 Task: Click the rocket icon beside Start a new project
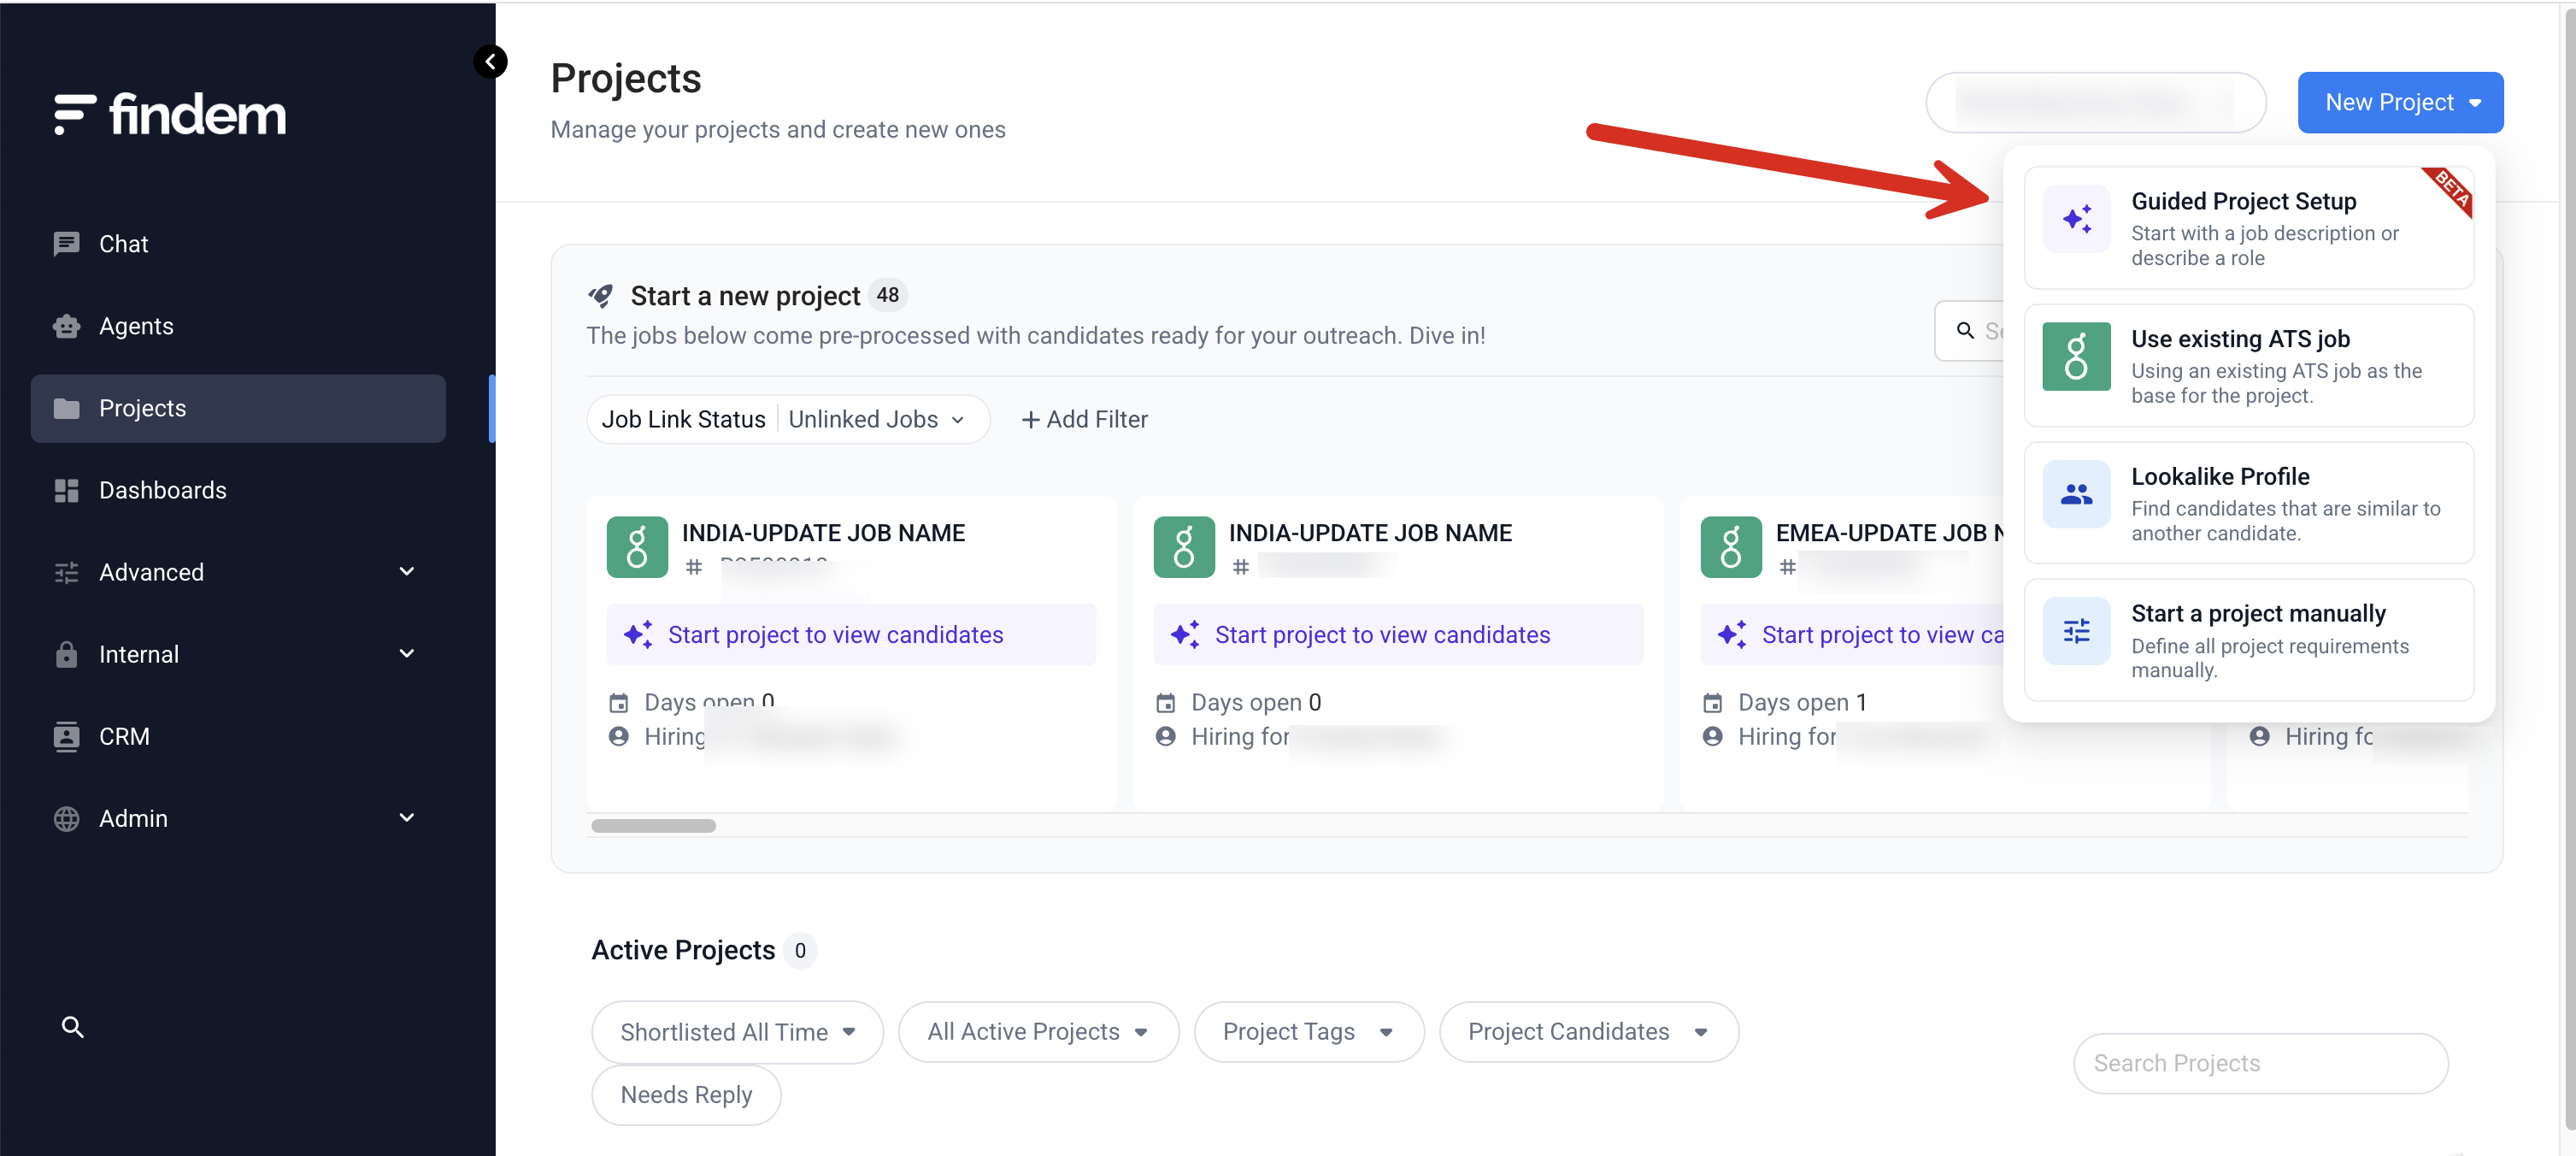tap(601, 296)
